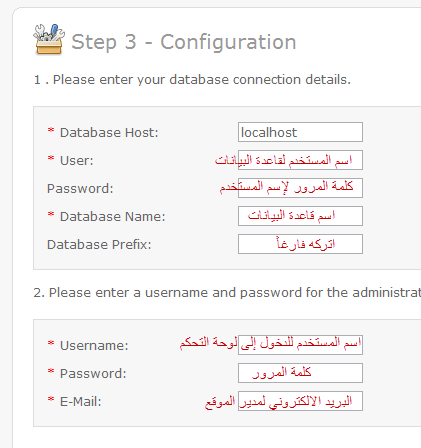This screenshot has height=448, width=421.
Task: Select the "Database Name:" label
Action: (x=113, y=217)
